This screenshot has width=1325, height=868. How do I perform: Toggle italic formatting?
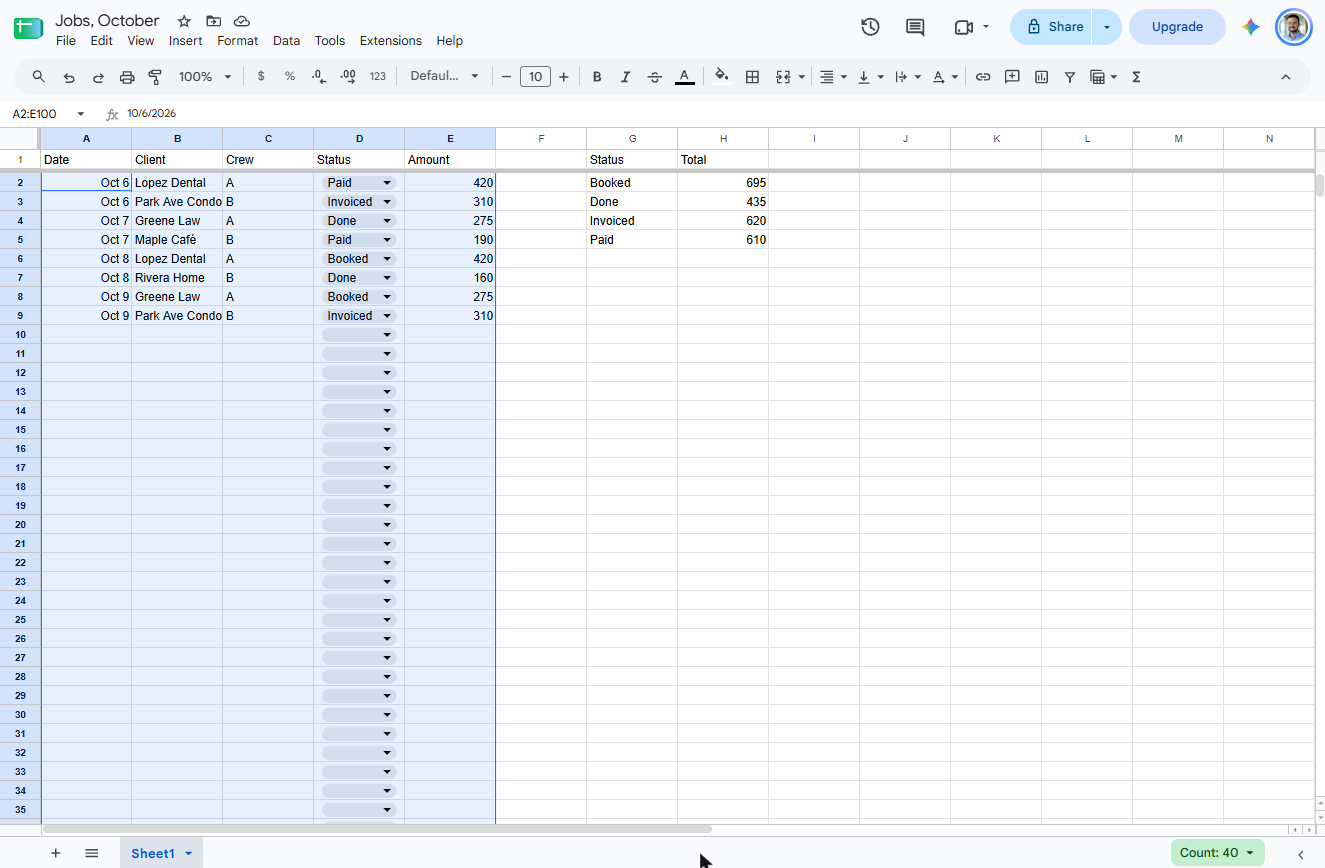[x=626, y=77]
